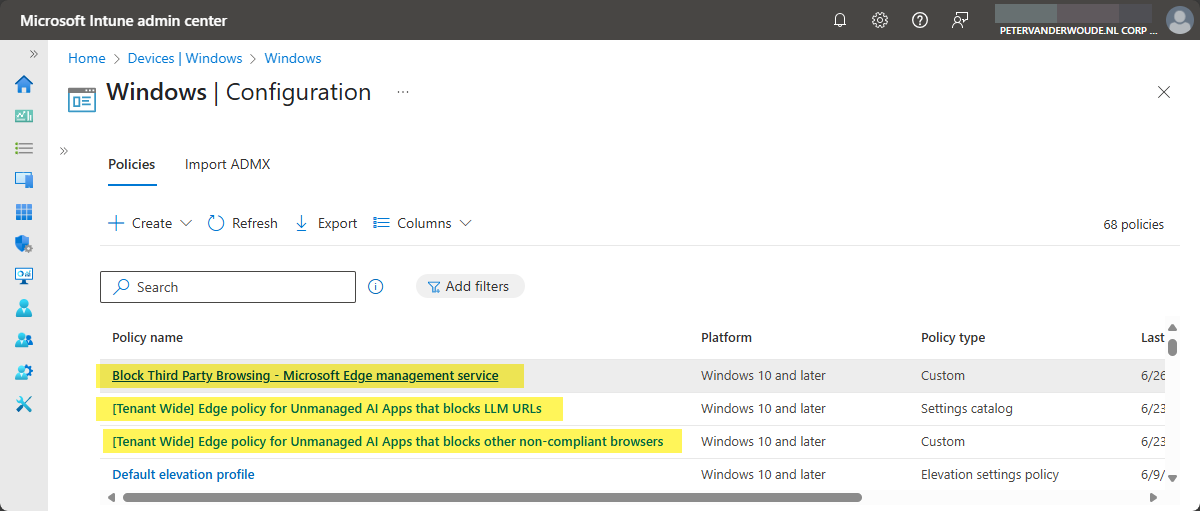Open Home icon in left sidebar
The width and height of the screenshot is (1200, 511).
coord(24,84)
